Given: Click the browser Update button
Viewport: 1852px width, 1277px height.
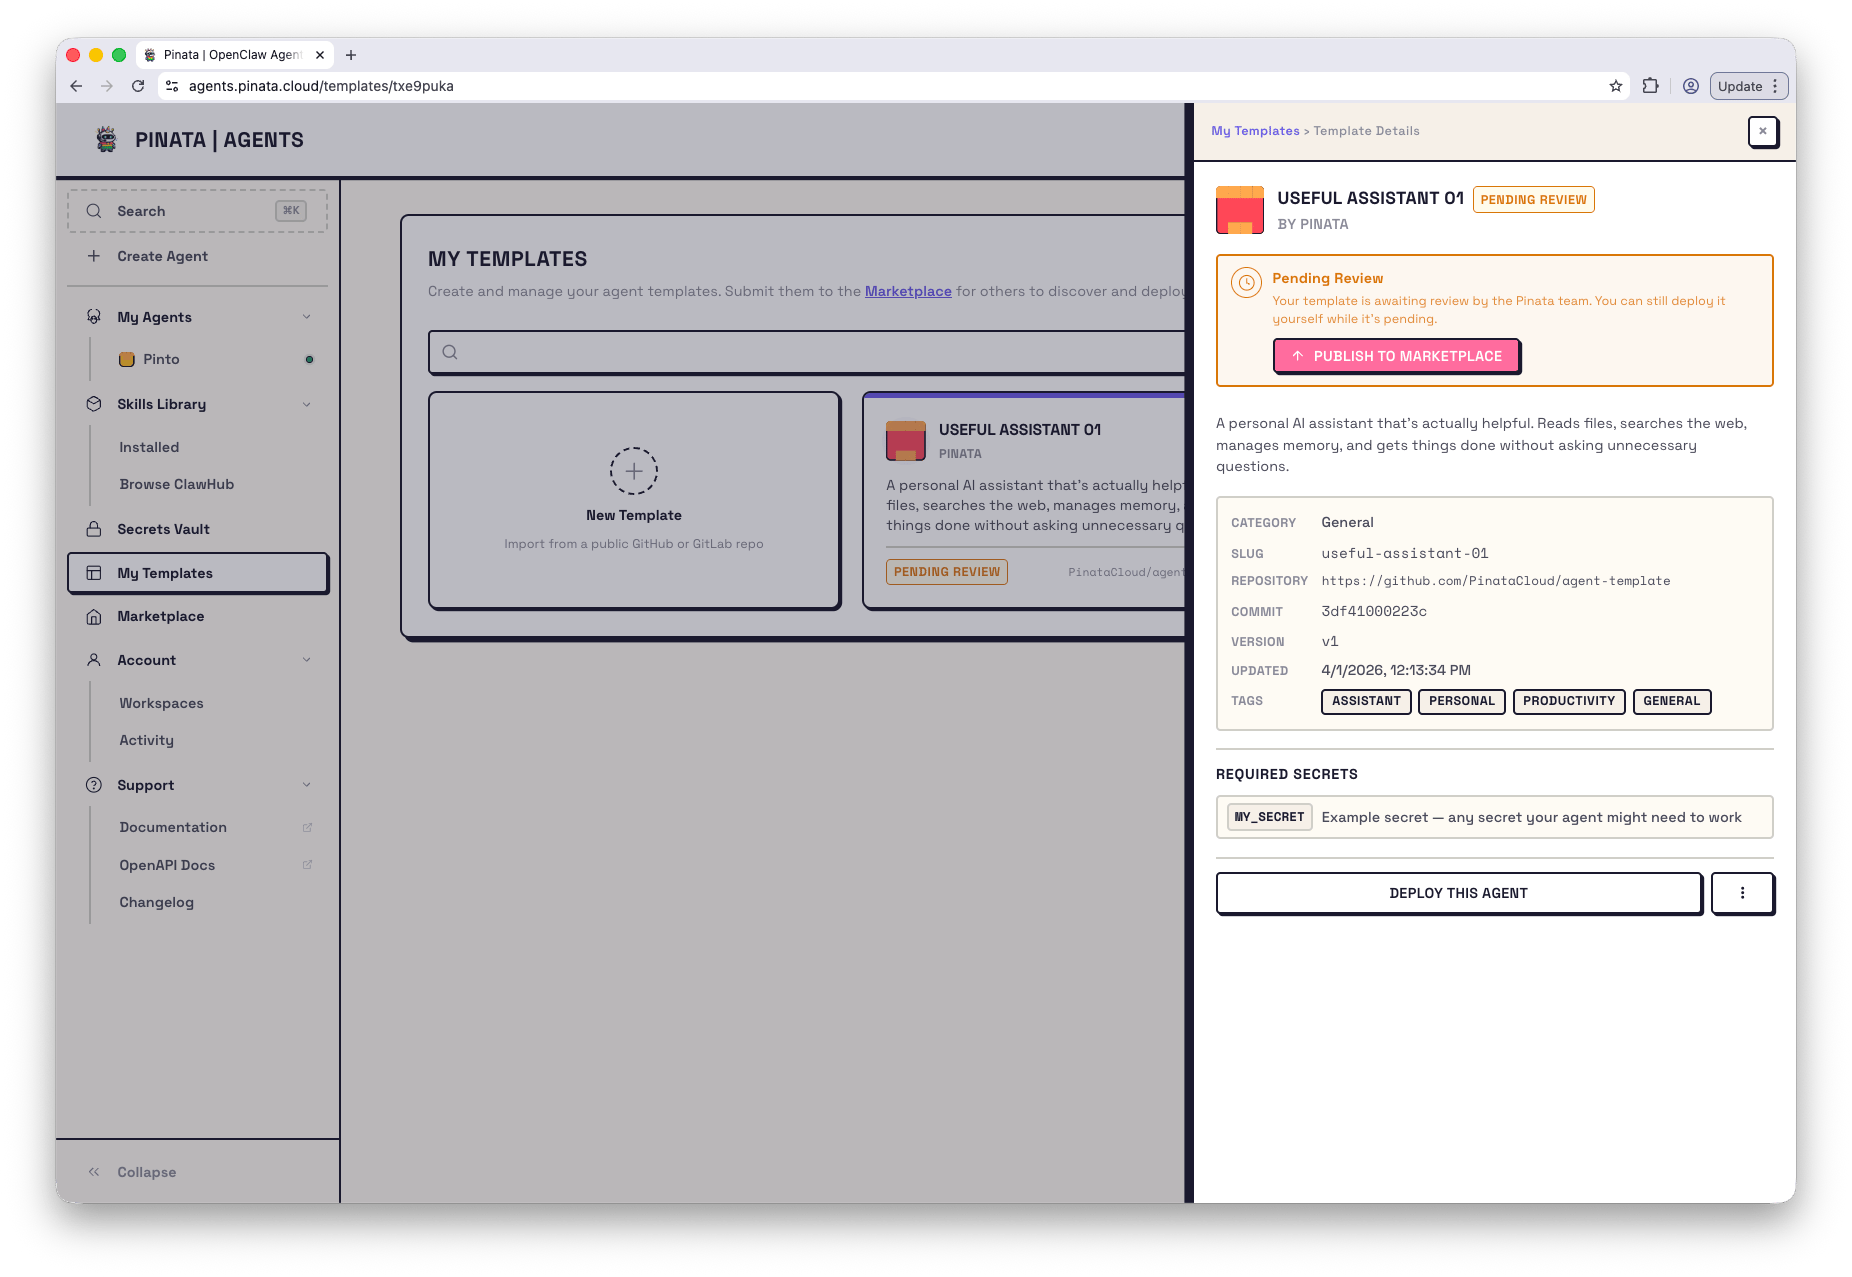Looking at the screenshot, I should click(x=1747, y=86).
